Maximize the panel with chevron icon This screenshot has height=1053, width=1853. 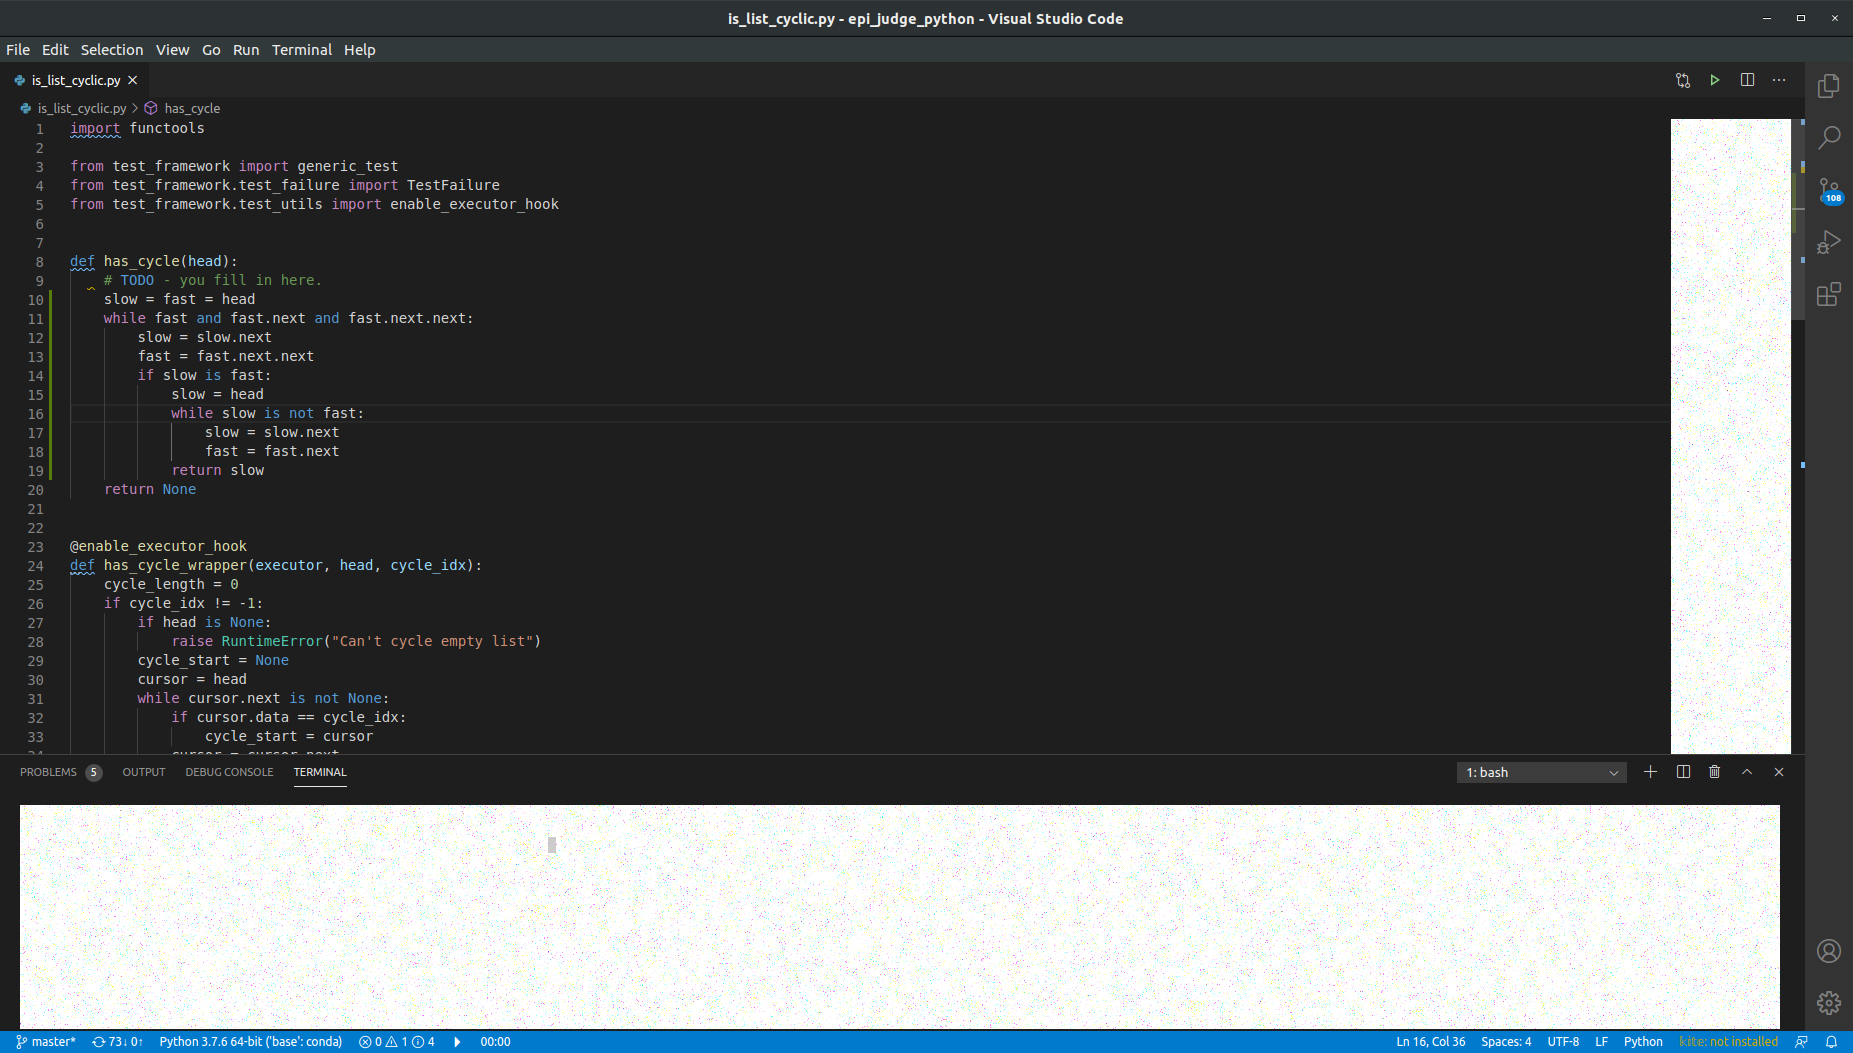(1745, 772)
